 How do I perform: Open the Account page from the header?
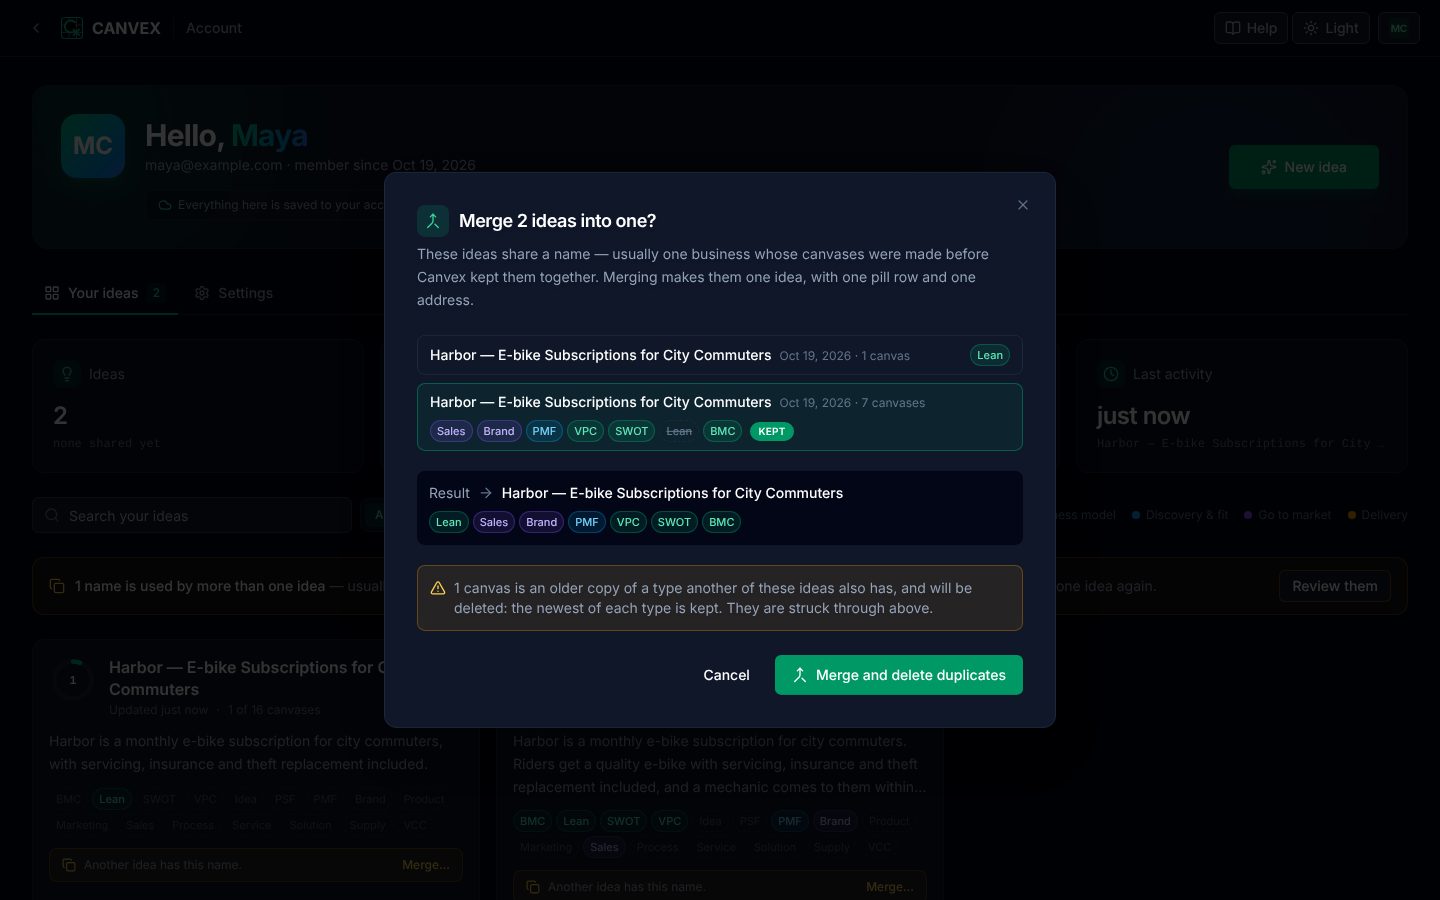pos(214,28)
